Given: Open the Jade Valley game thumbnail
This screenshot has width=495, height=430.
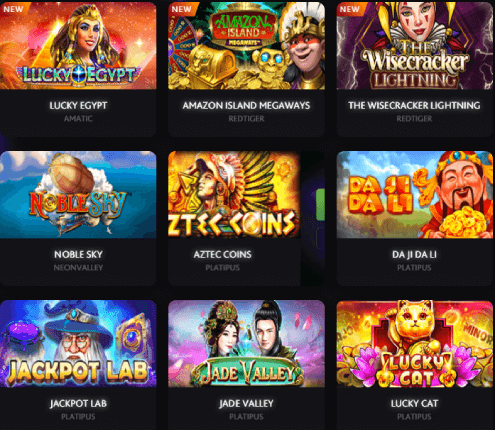Looking at the screenshot, I should click(246, 344).
